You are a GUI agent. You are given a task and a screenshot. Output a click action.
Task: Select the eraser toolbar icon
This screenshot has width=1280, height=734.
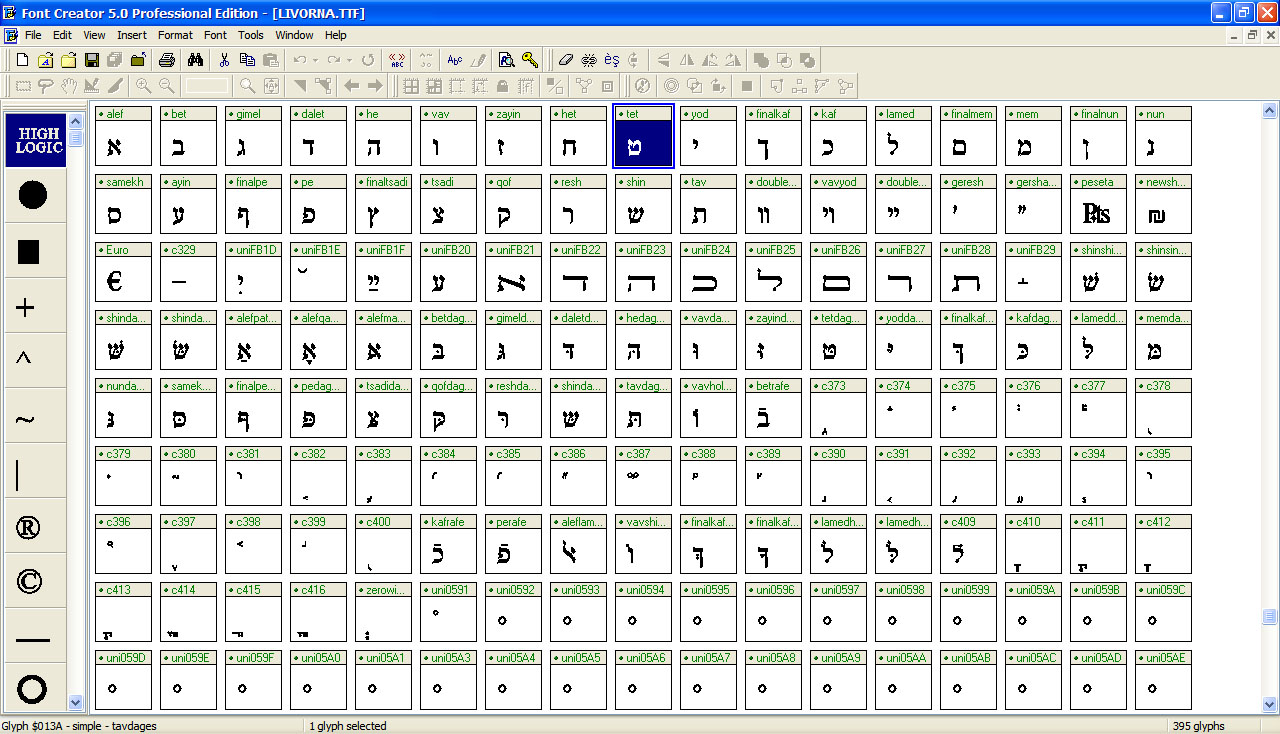[566, 60]
